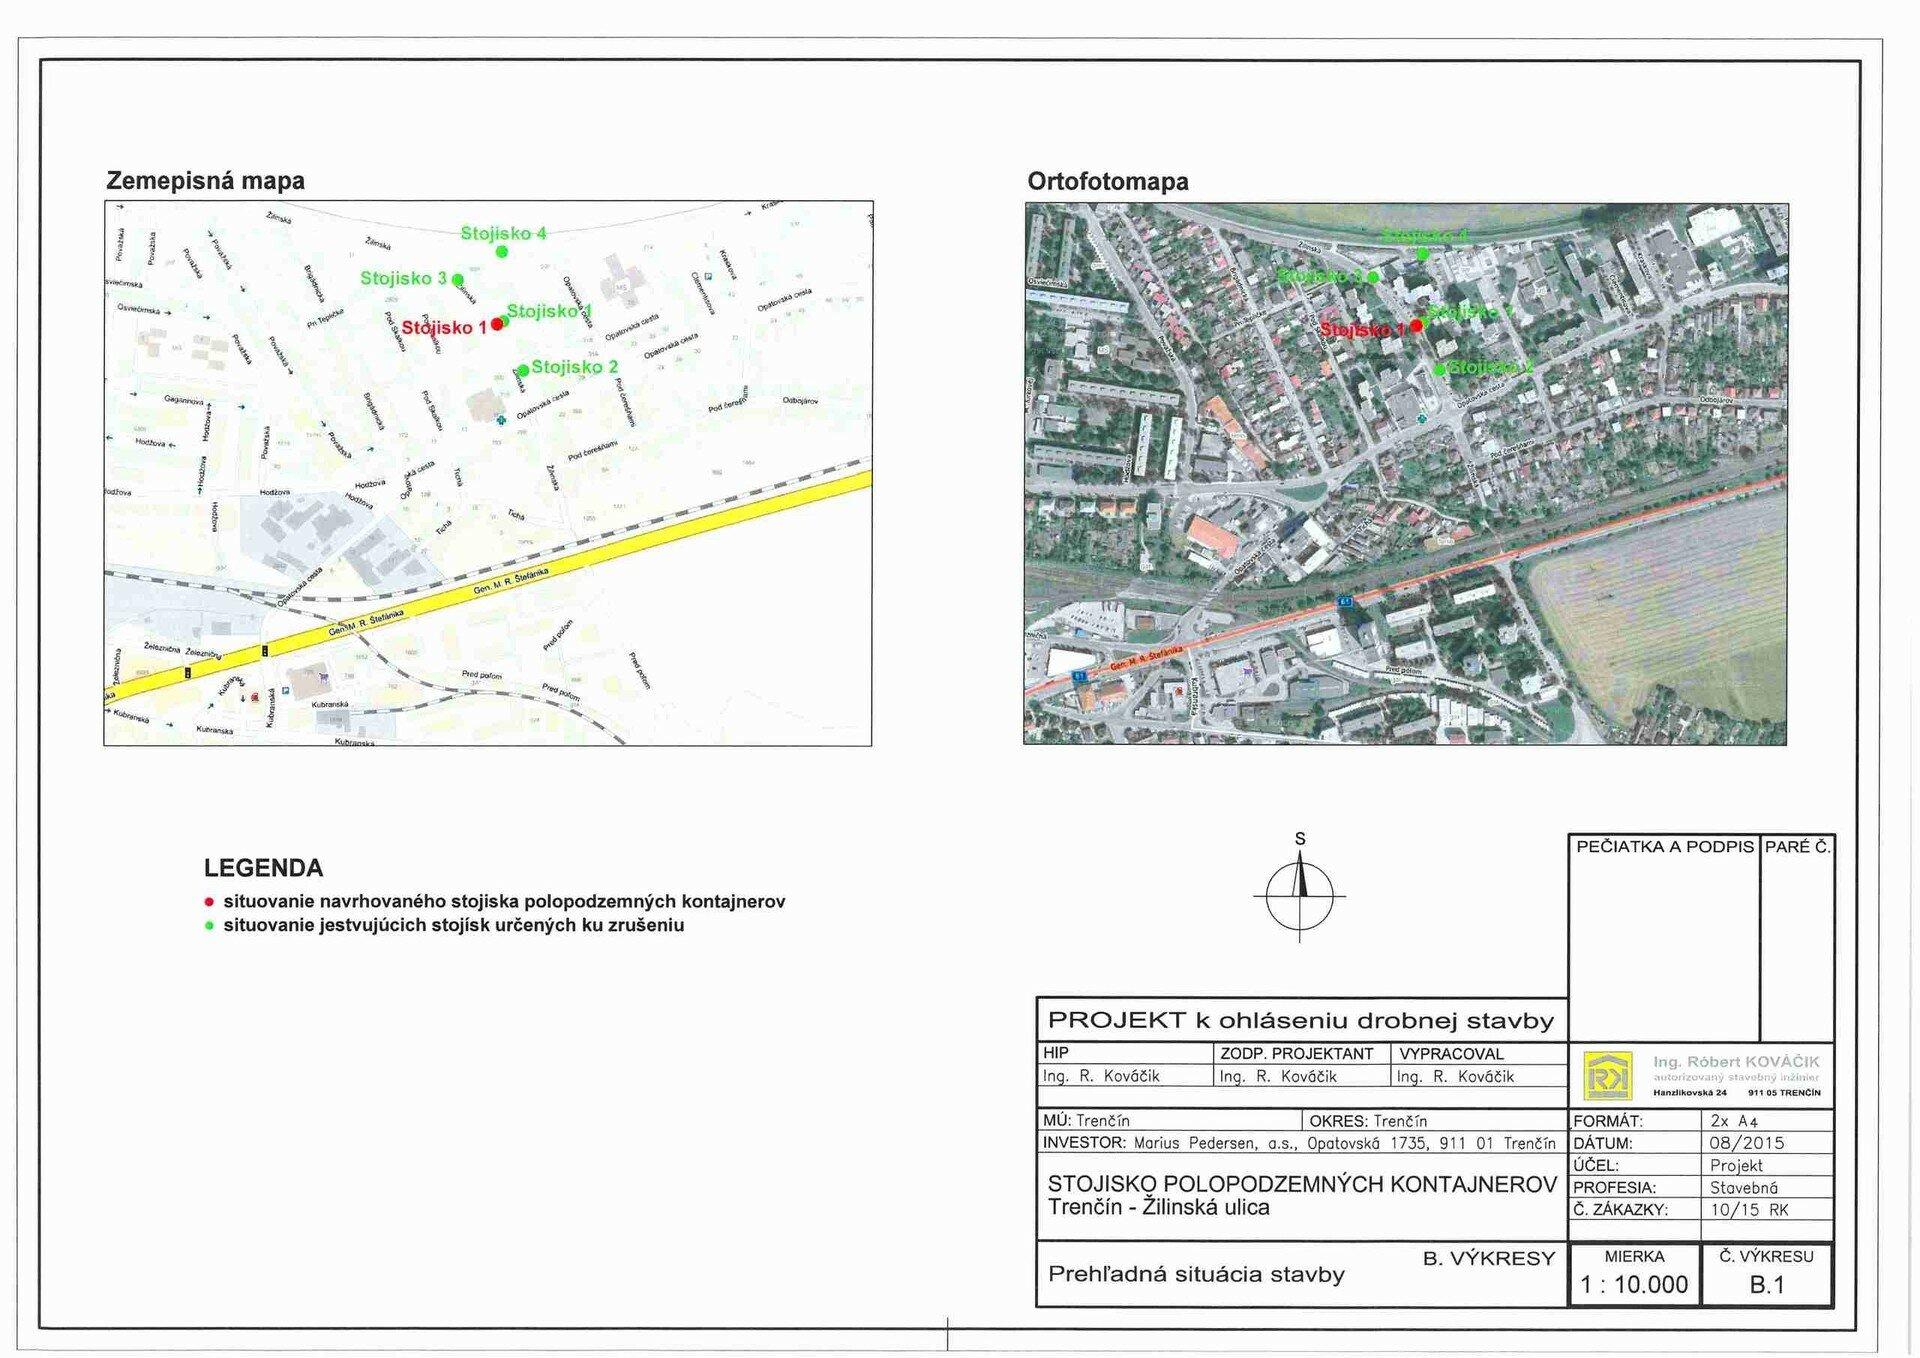Click the red bullet in the legend

coord(209,902)
